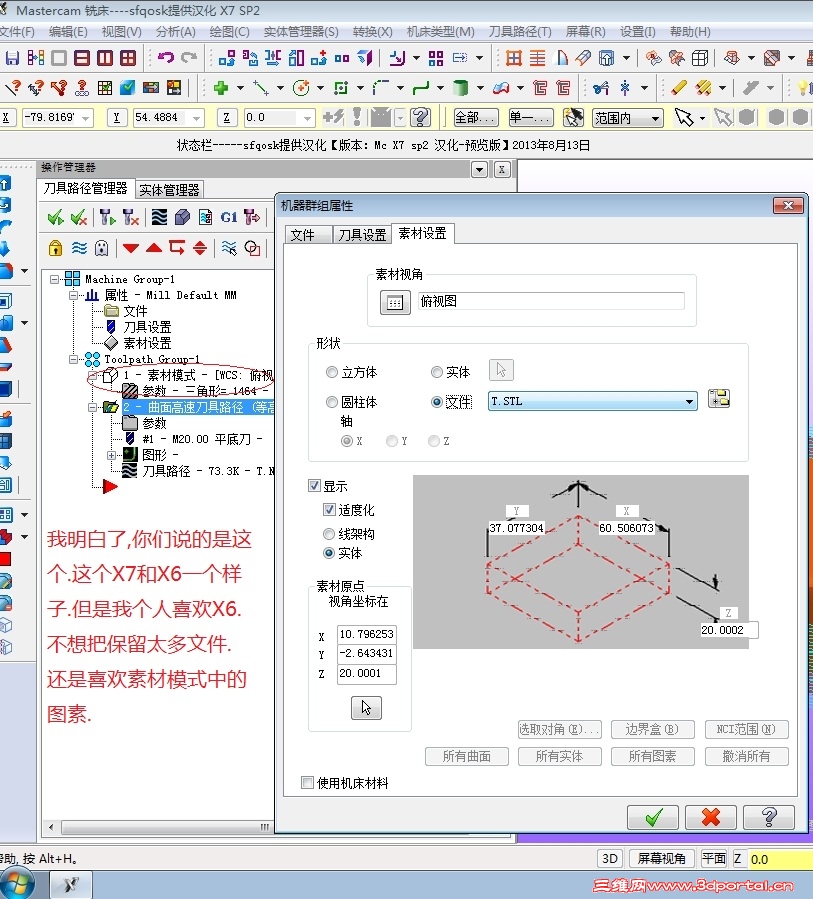Click the stock Z height 20.0002 field
The width and height of the screenshot is (813, 899).
pyautogui.click(x=729, y=630)
